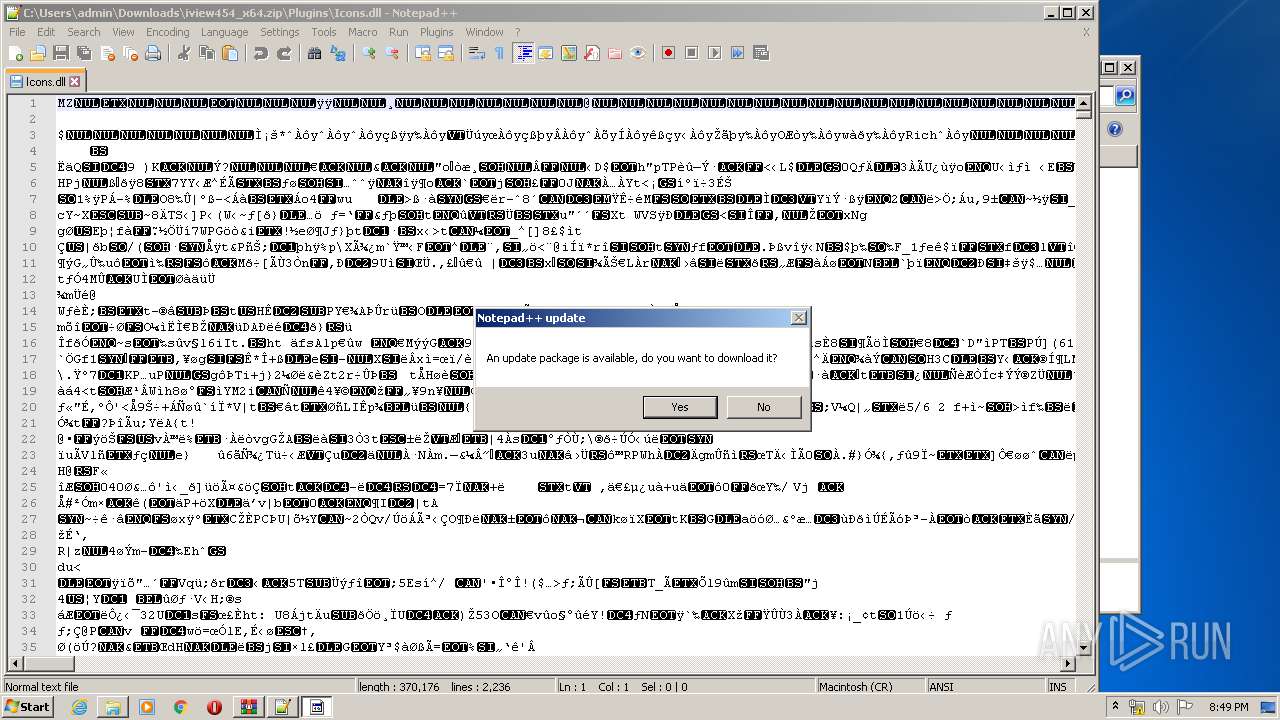Click the Macintosh (CR) line ending status field
The width and height of the screenshot is (1280, 720).
pyautogui.click(x=870, y=687)
